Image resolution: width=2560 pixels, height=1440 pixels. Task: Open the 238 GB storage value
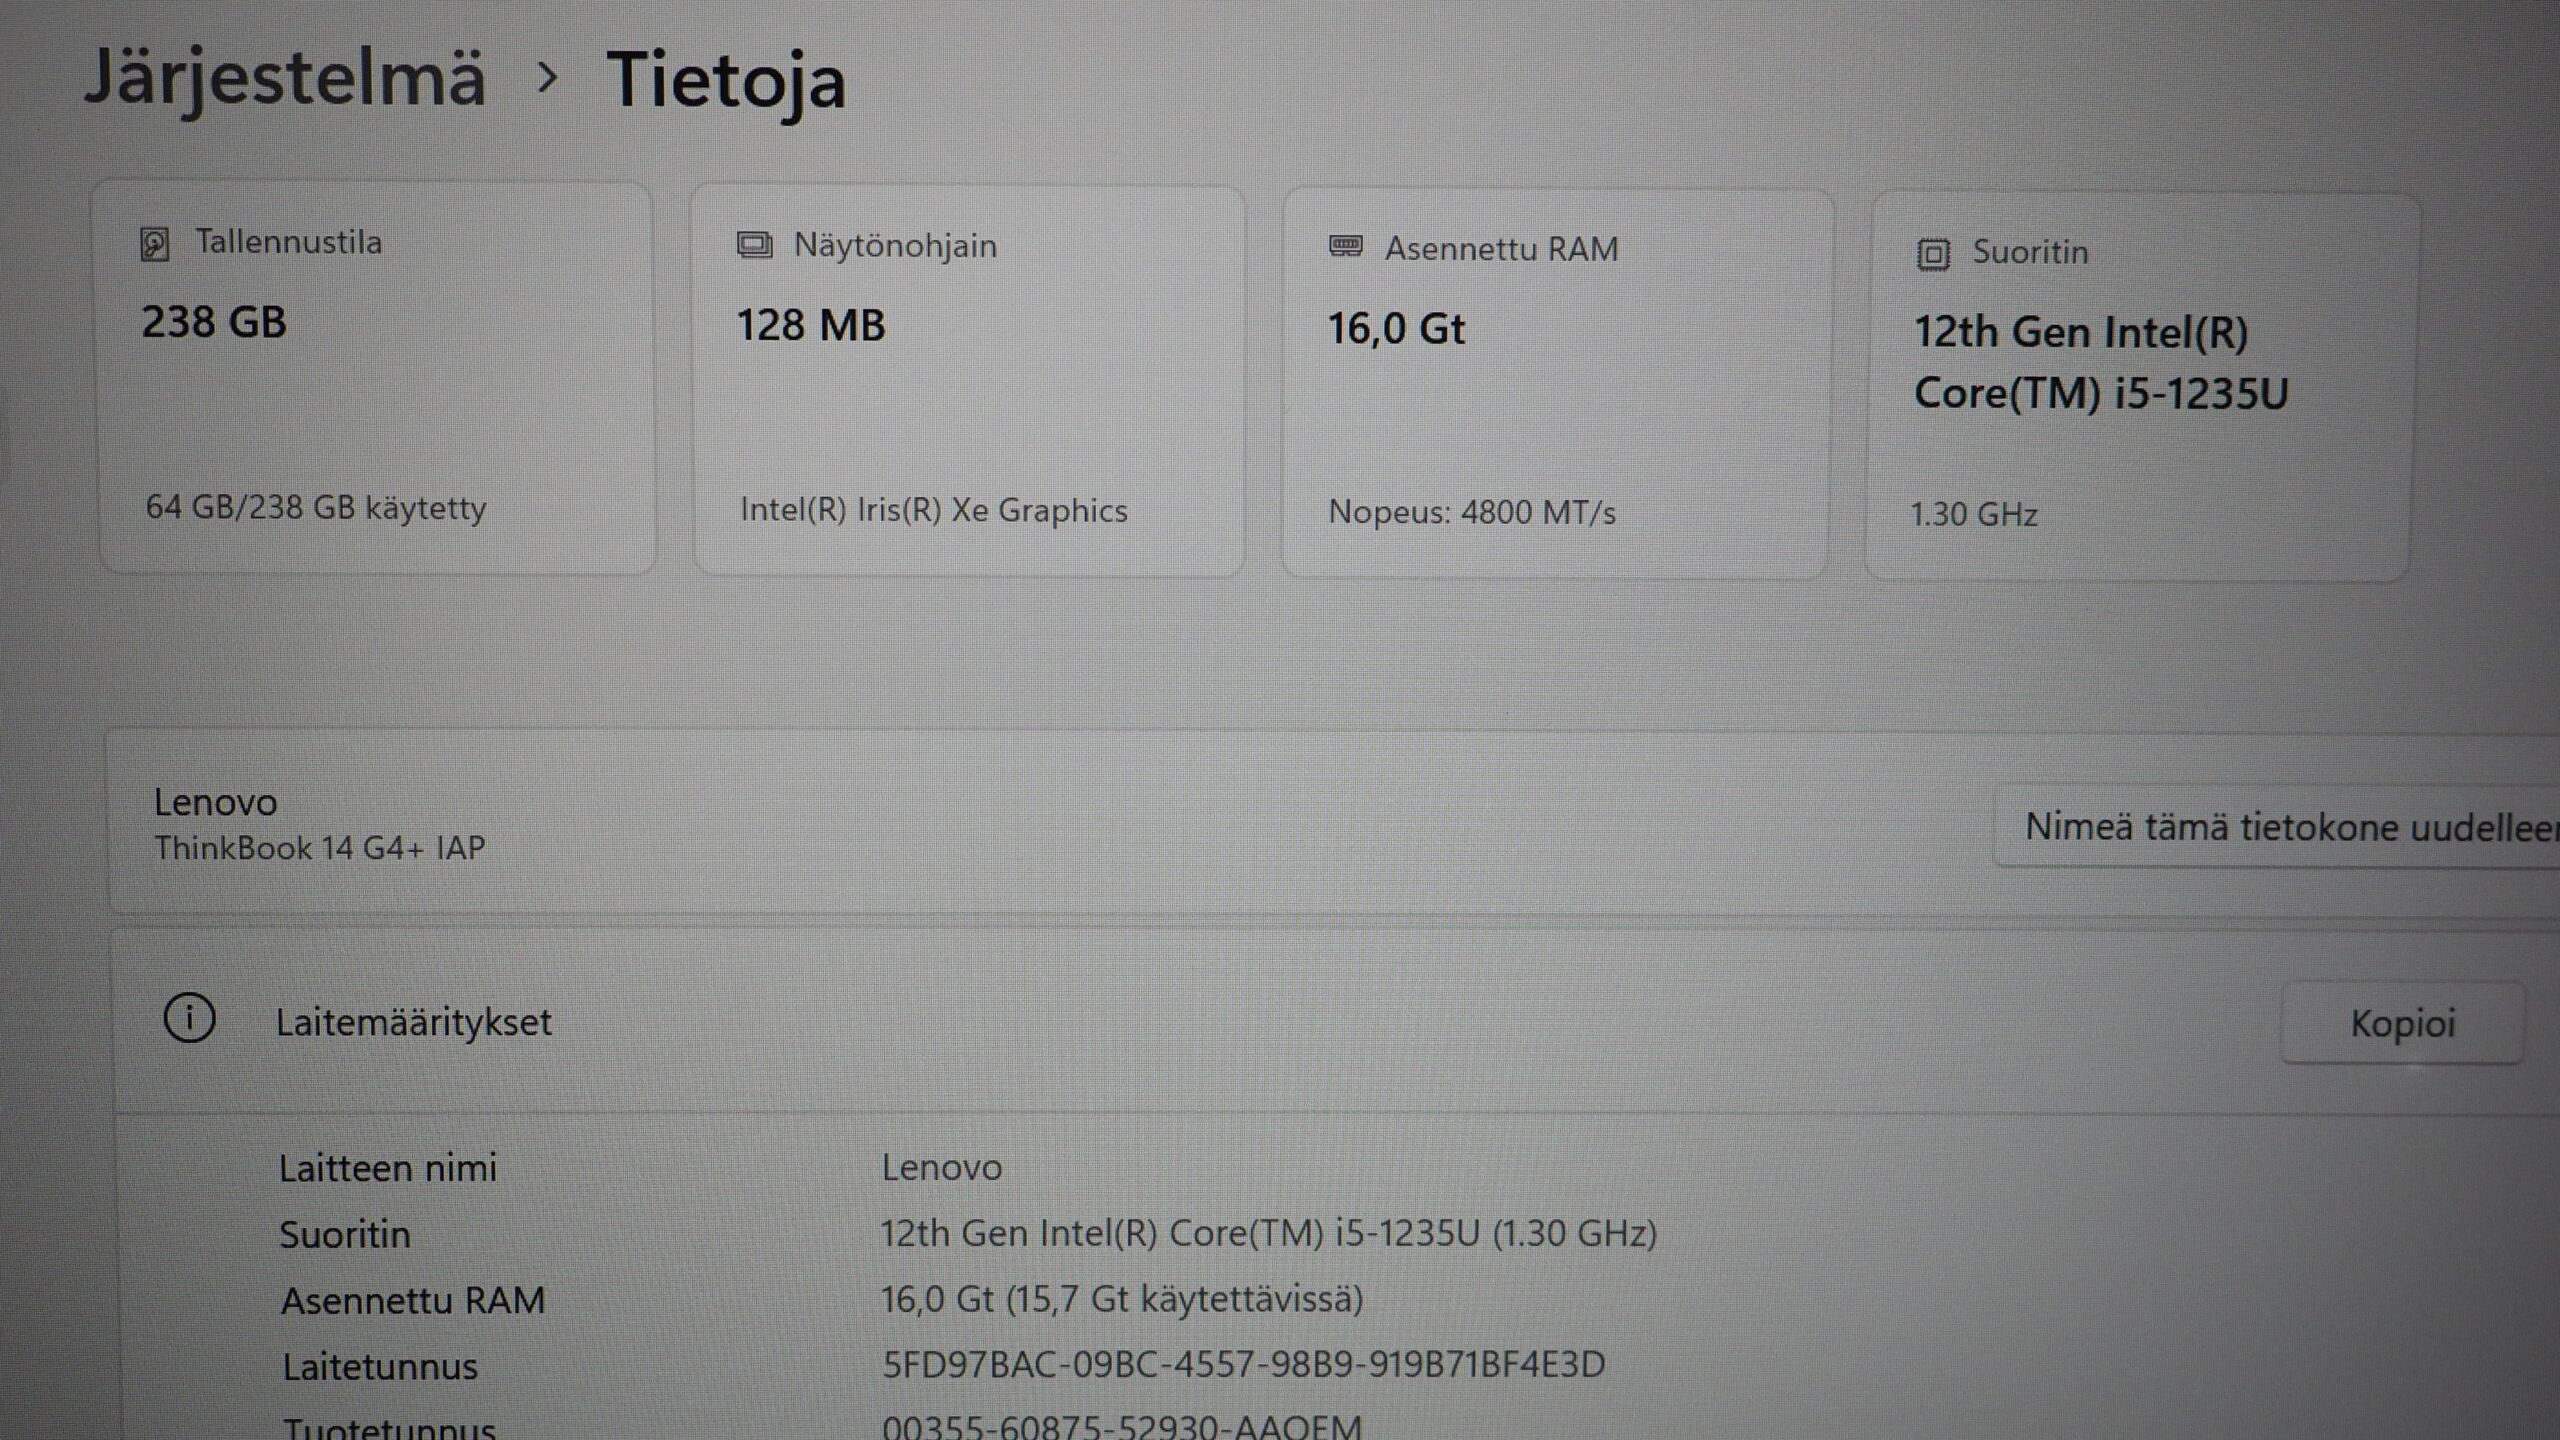click(214, 322)
